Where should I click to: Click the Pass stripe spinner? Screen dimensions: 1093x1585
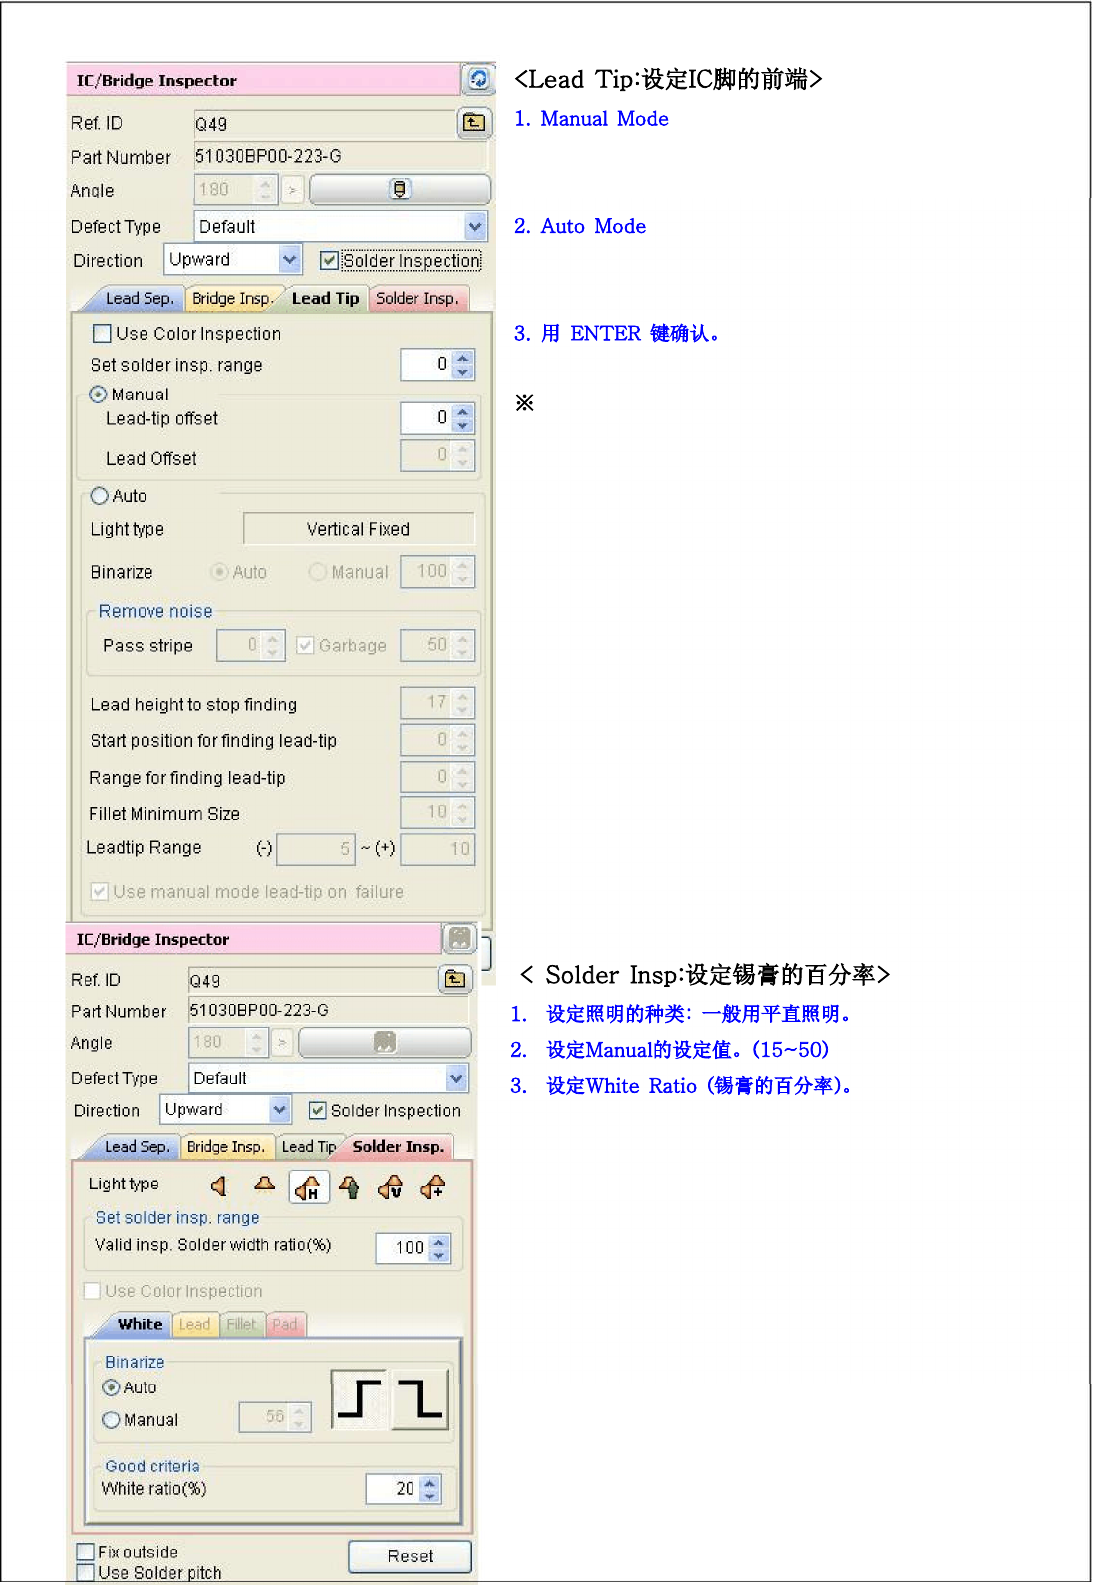coord(251,645)
